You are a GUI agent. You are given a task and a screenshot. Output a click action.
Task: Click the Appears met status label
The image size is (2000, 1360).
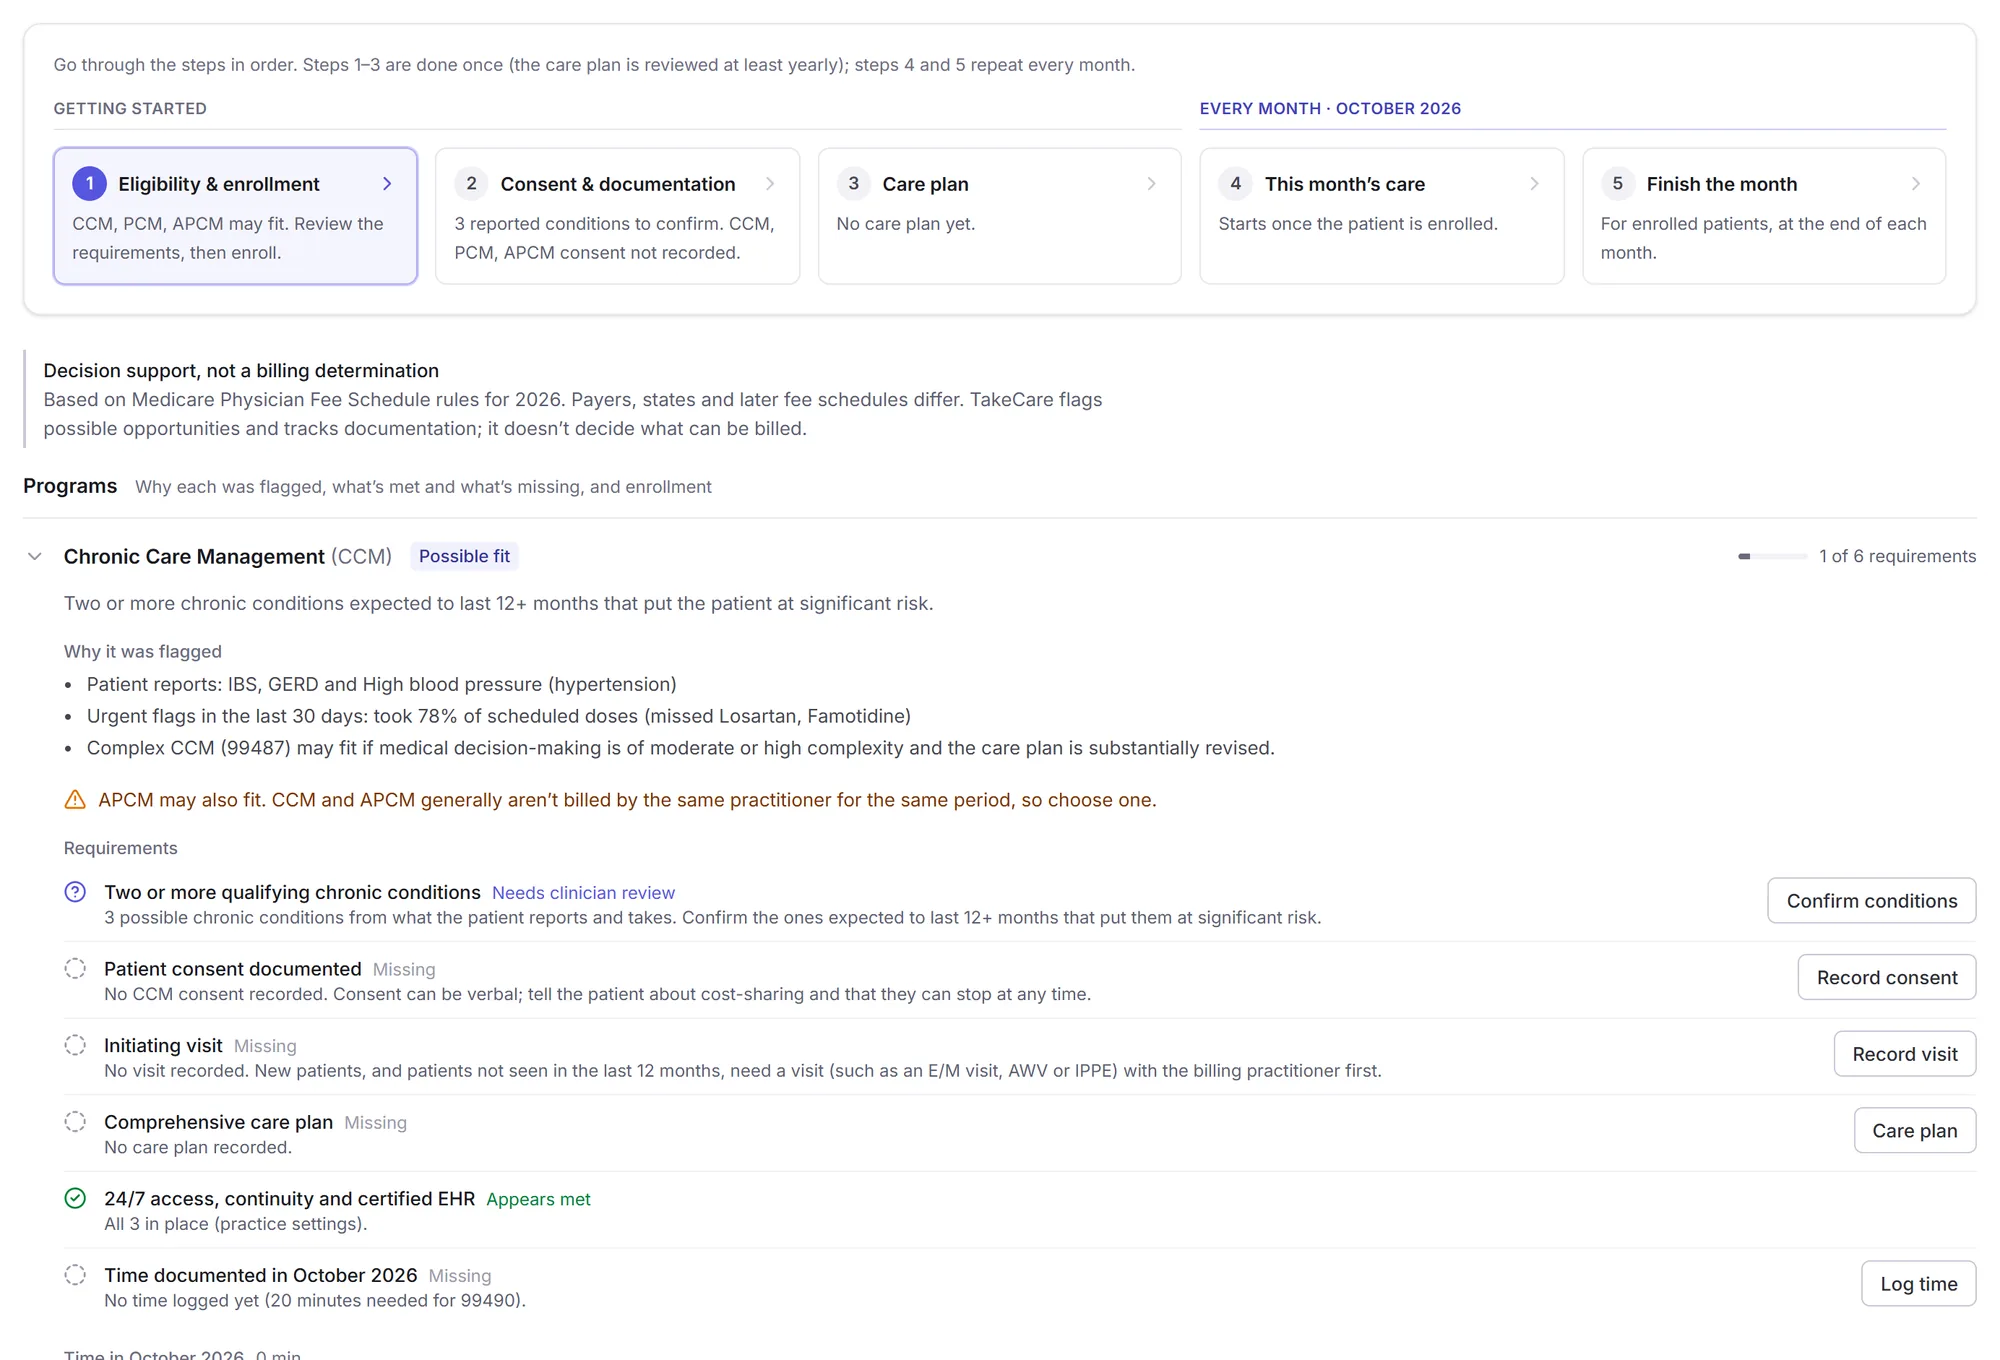(x=538, y=1199)
